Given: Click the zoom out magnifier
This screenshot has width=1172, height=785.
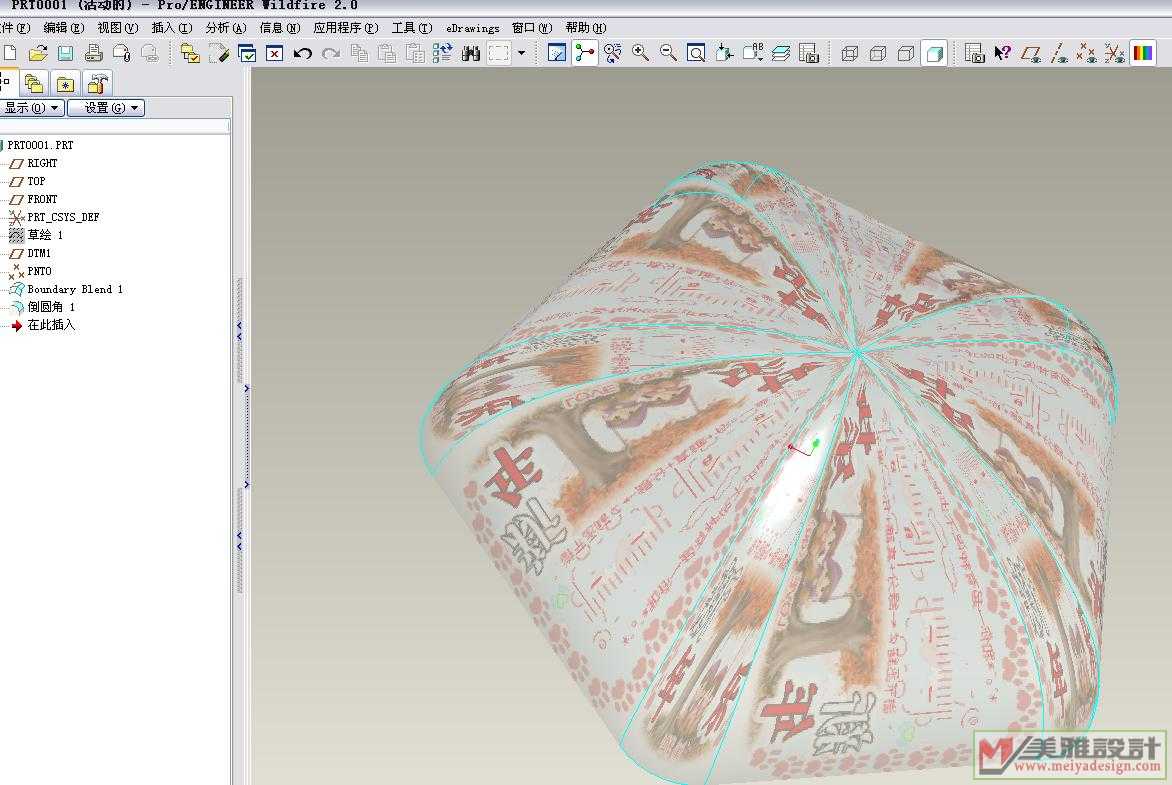Looking at the screenshot, I should (668, 53).
